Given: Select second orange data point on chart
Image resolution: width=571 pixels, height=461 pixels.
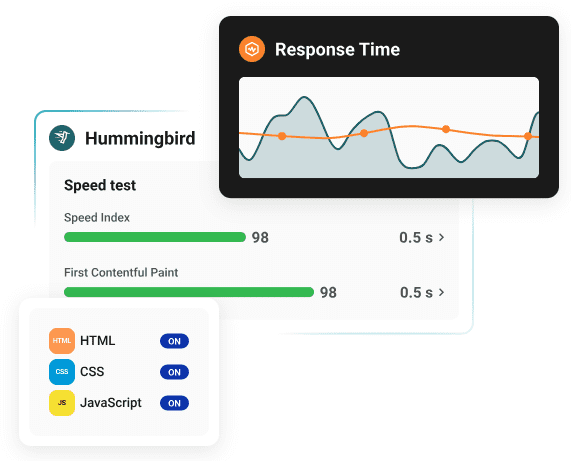Looking at the screenshot, I should coord(364,133).
